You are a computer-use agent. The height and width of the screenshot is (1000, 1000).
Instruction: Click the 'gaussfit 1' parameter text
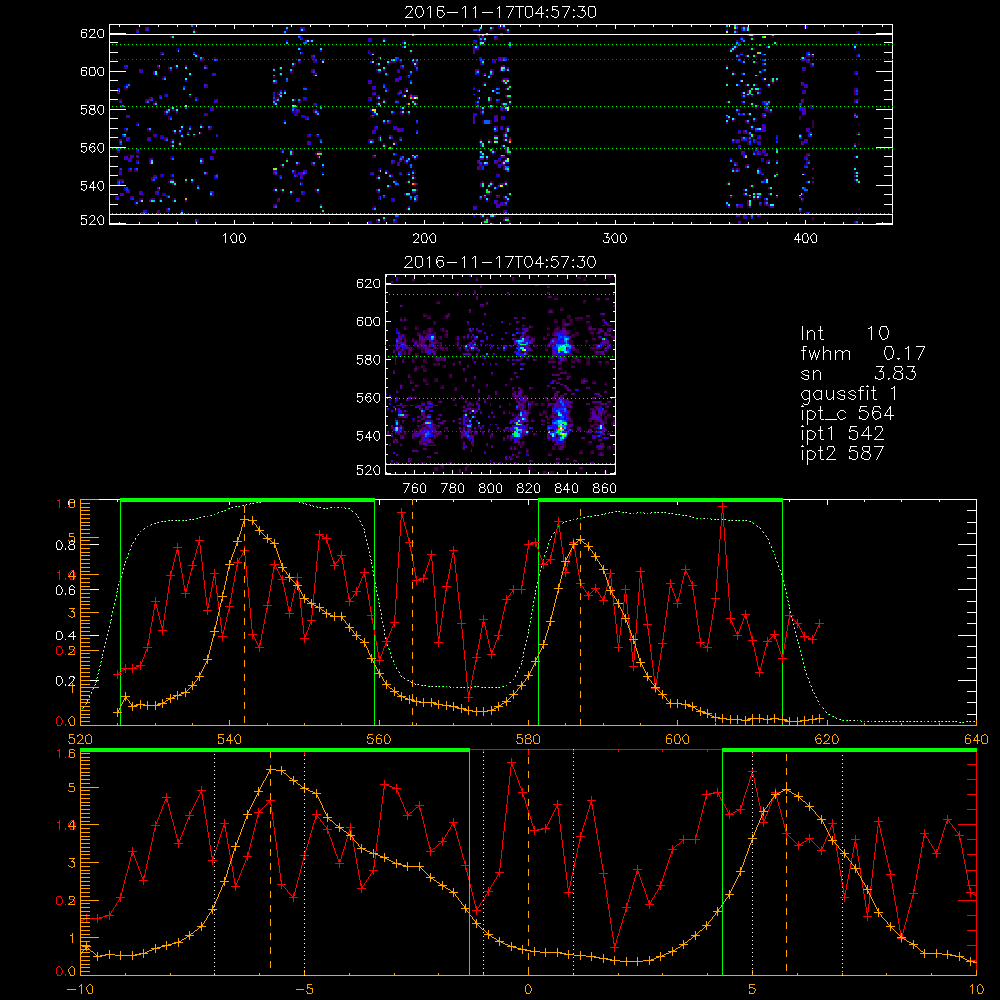click(849, 394)
